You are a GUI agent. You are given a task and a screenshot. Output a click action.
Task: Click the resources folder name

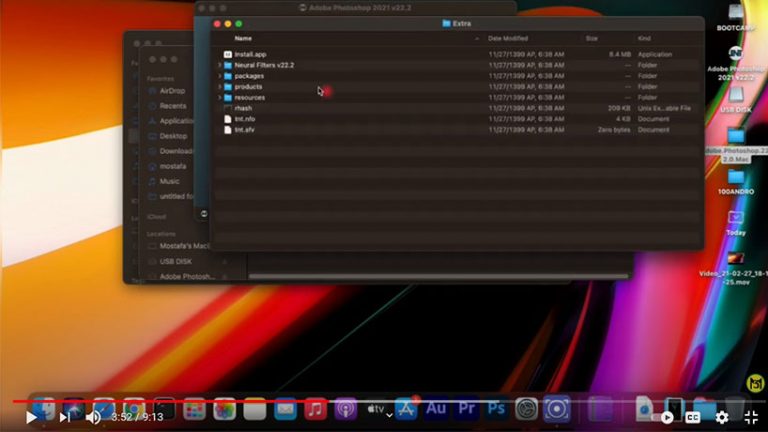click(249, 97)
